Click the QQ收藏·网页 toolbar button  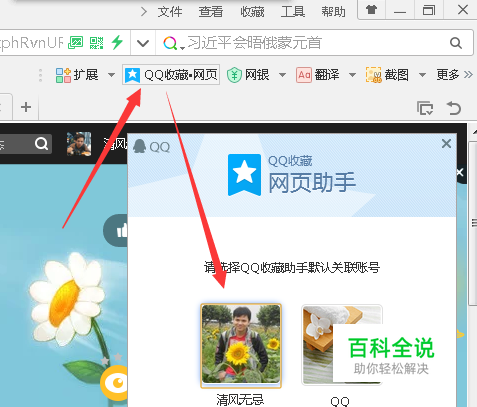171,75
